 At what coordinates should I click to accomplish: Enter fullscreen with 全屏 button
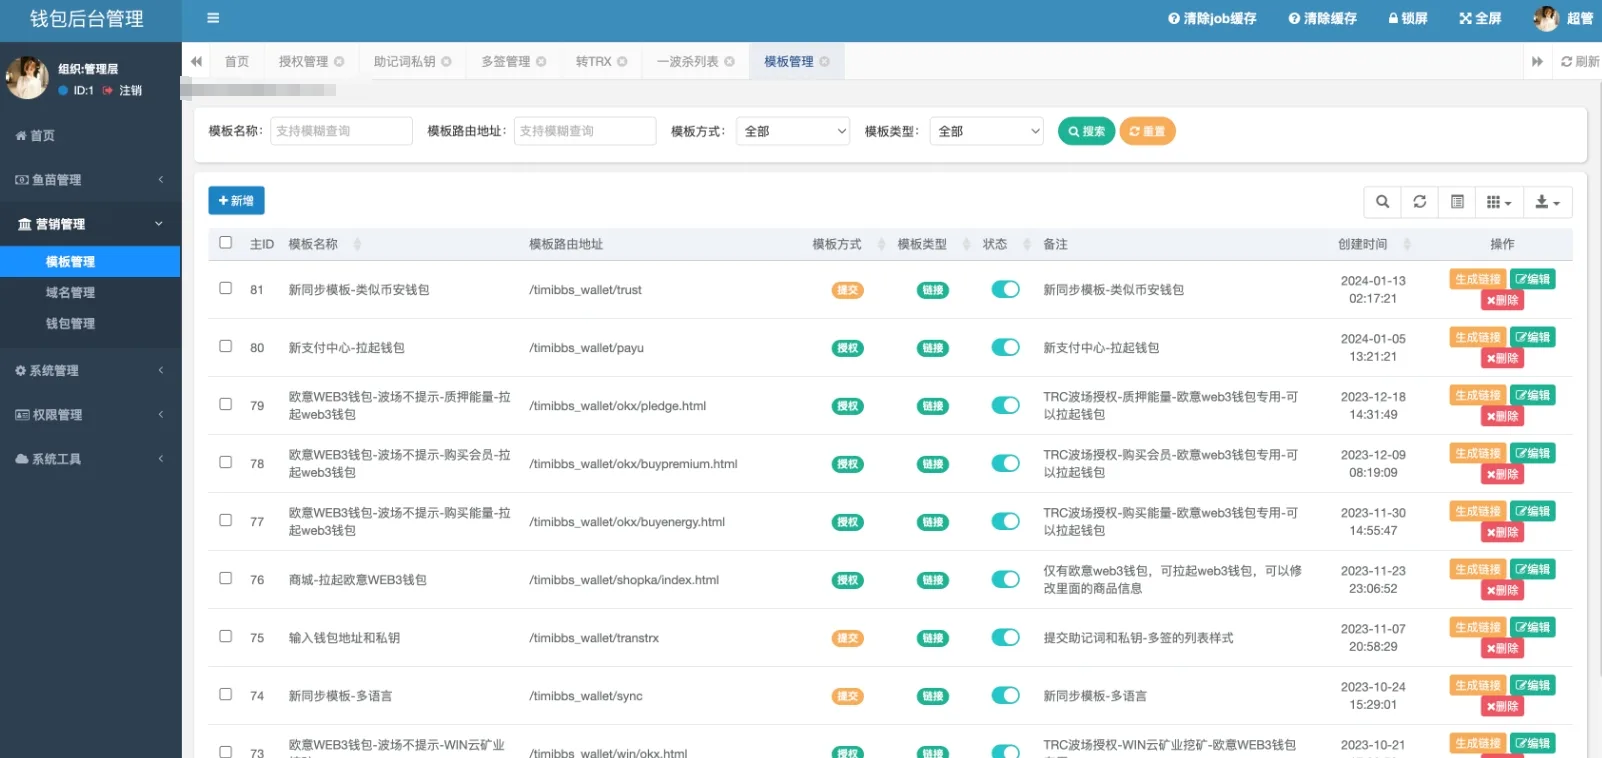click(x=1479, y=18)
